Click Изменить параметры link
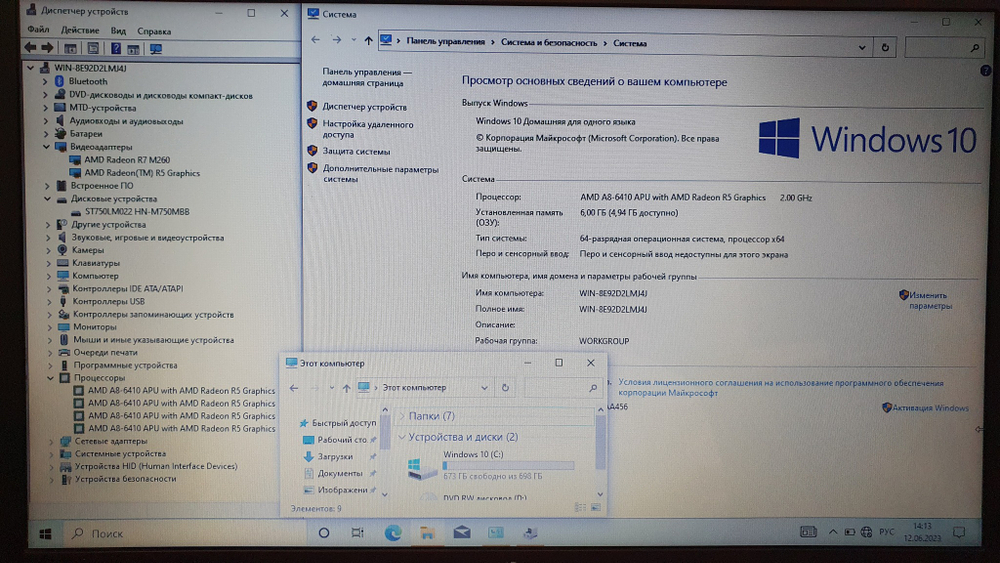This screenshot has height=563, width=1000. point(930,300)
